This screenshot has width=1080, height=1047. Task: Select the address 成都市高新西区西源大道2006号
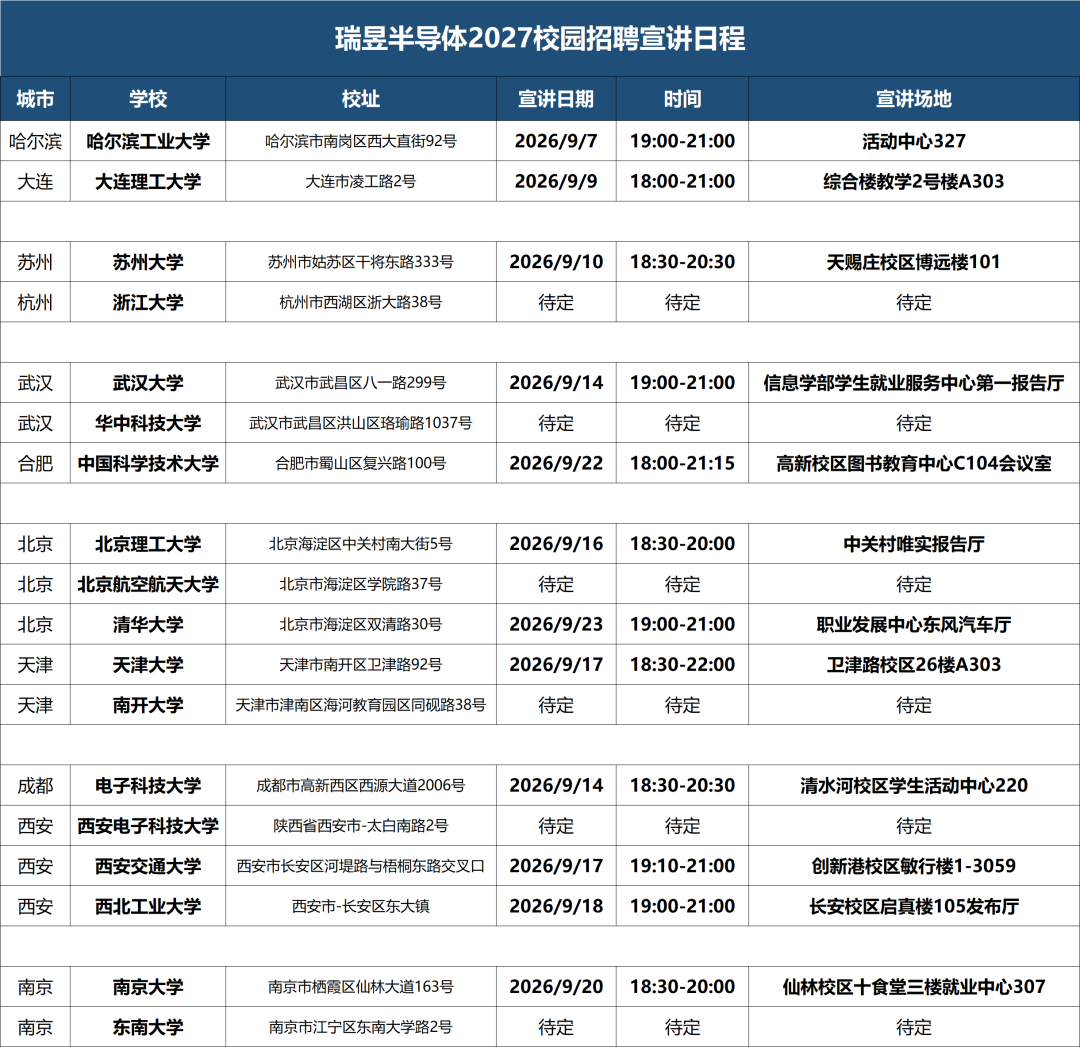coord(361,786)
